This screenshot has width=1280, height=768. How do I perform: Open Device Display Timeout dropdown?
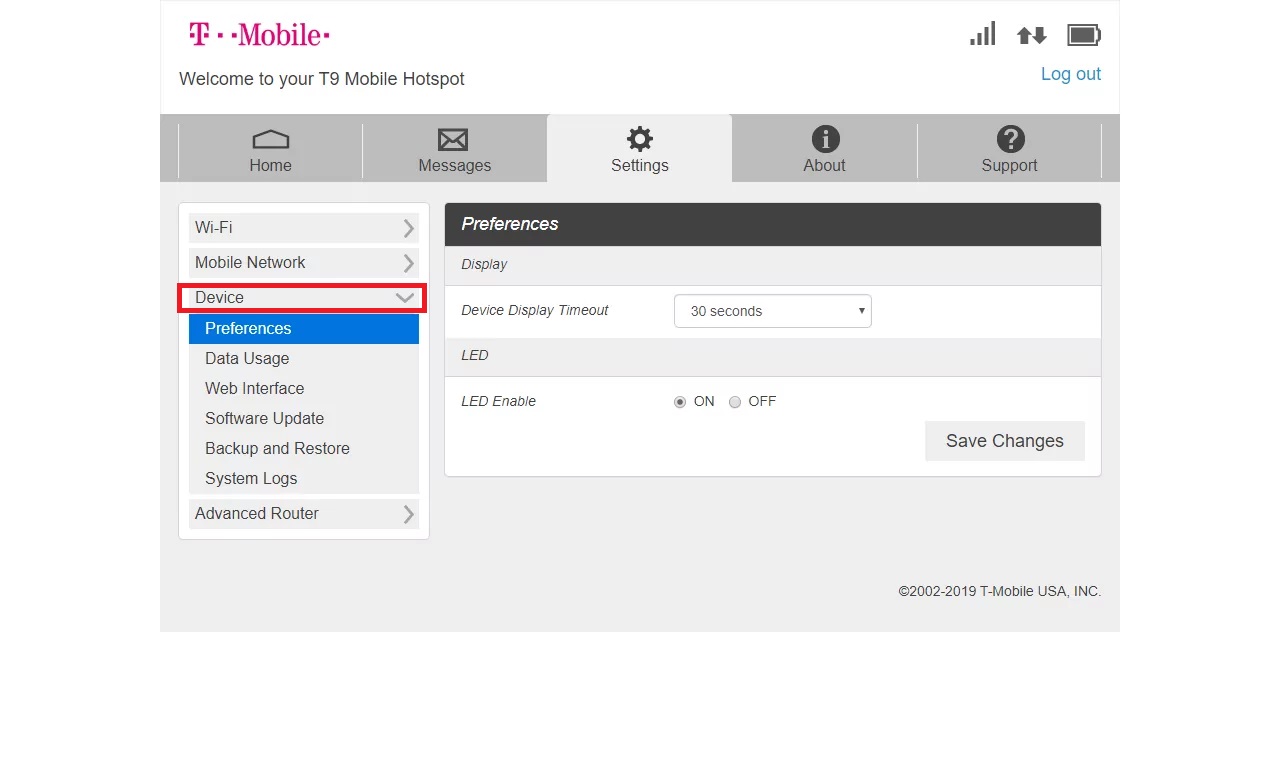pos(773,311)
